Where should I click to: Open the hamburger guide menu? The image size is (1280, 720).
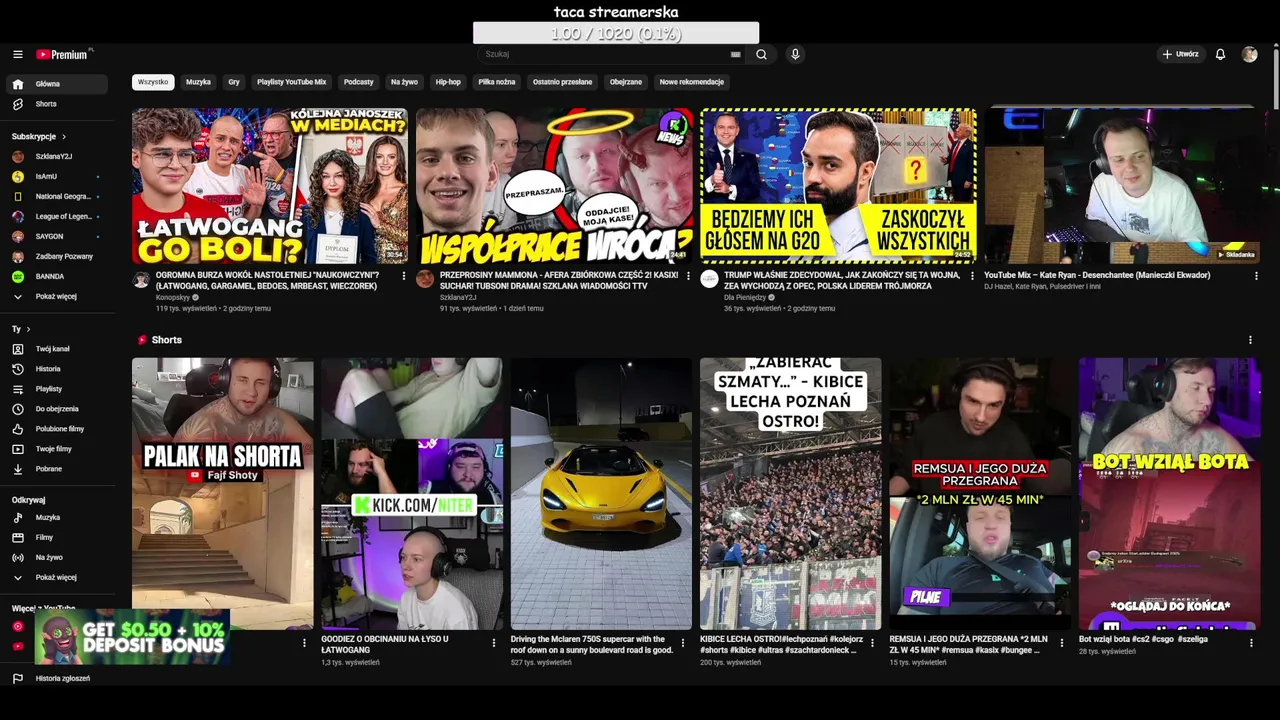pos(18,54)
